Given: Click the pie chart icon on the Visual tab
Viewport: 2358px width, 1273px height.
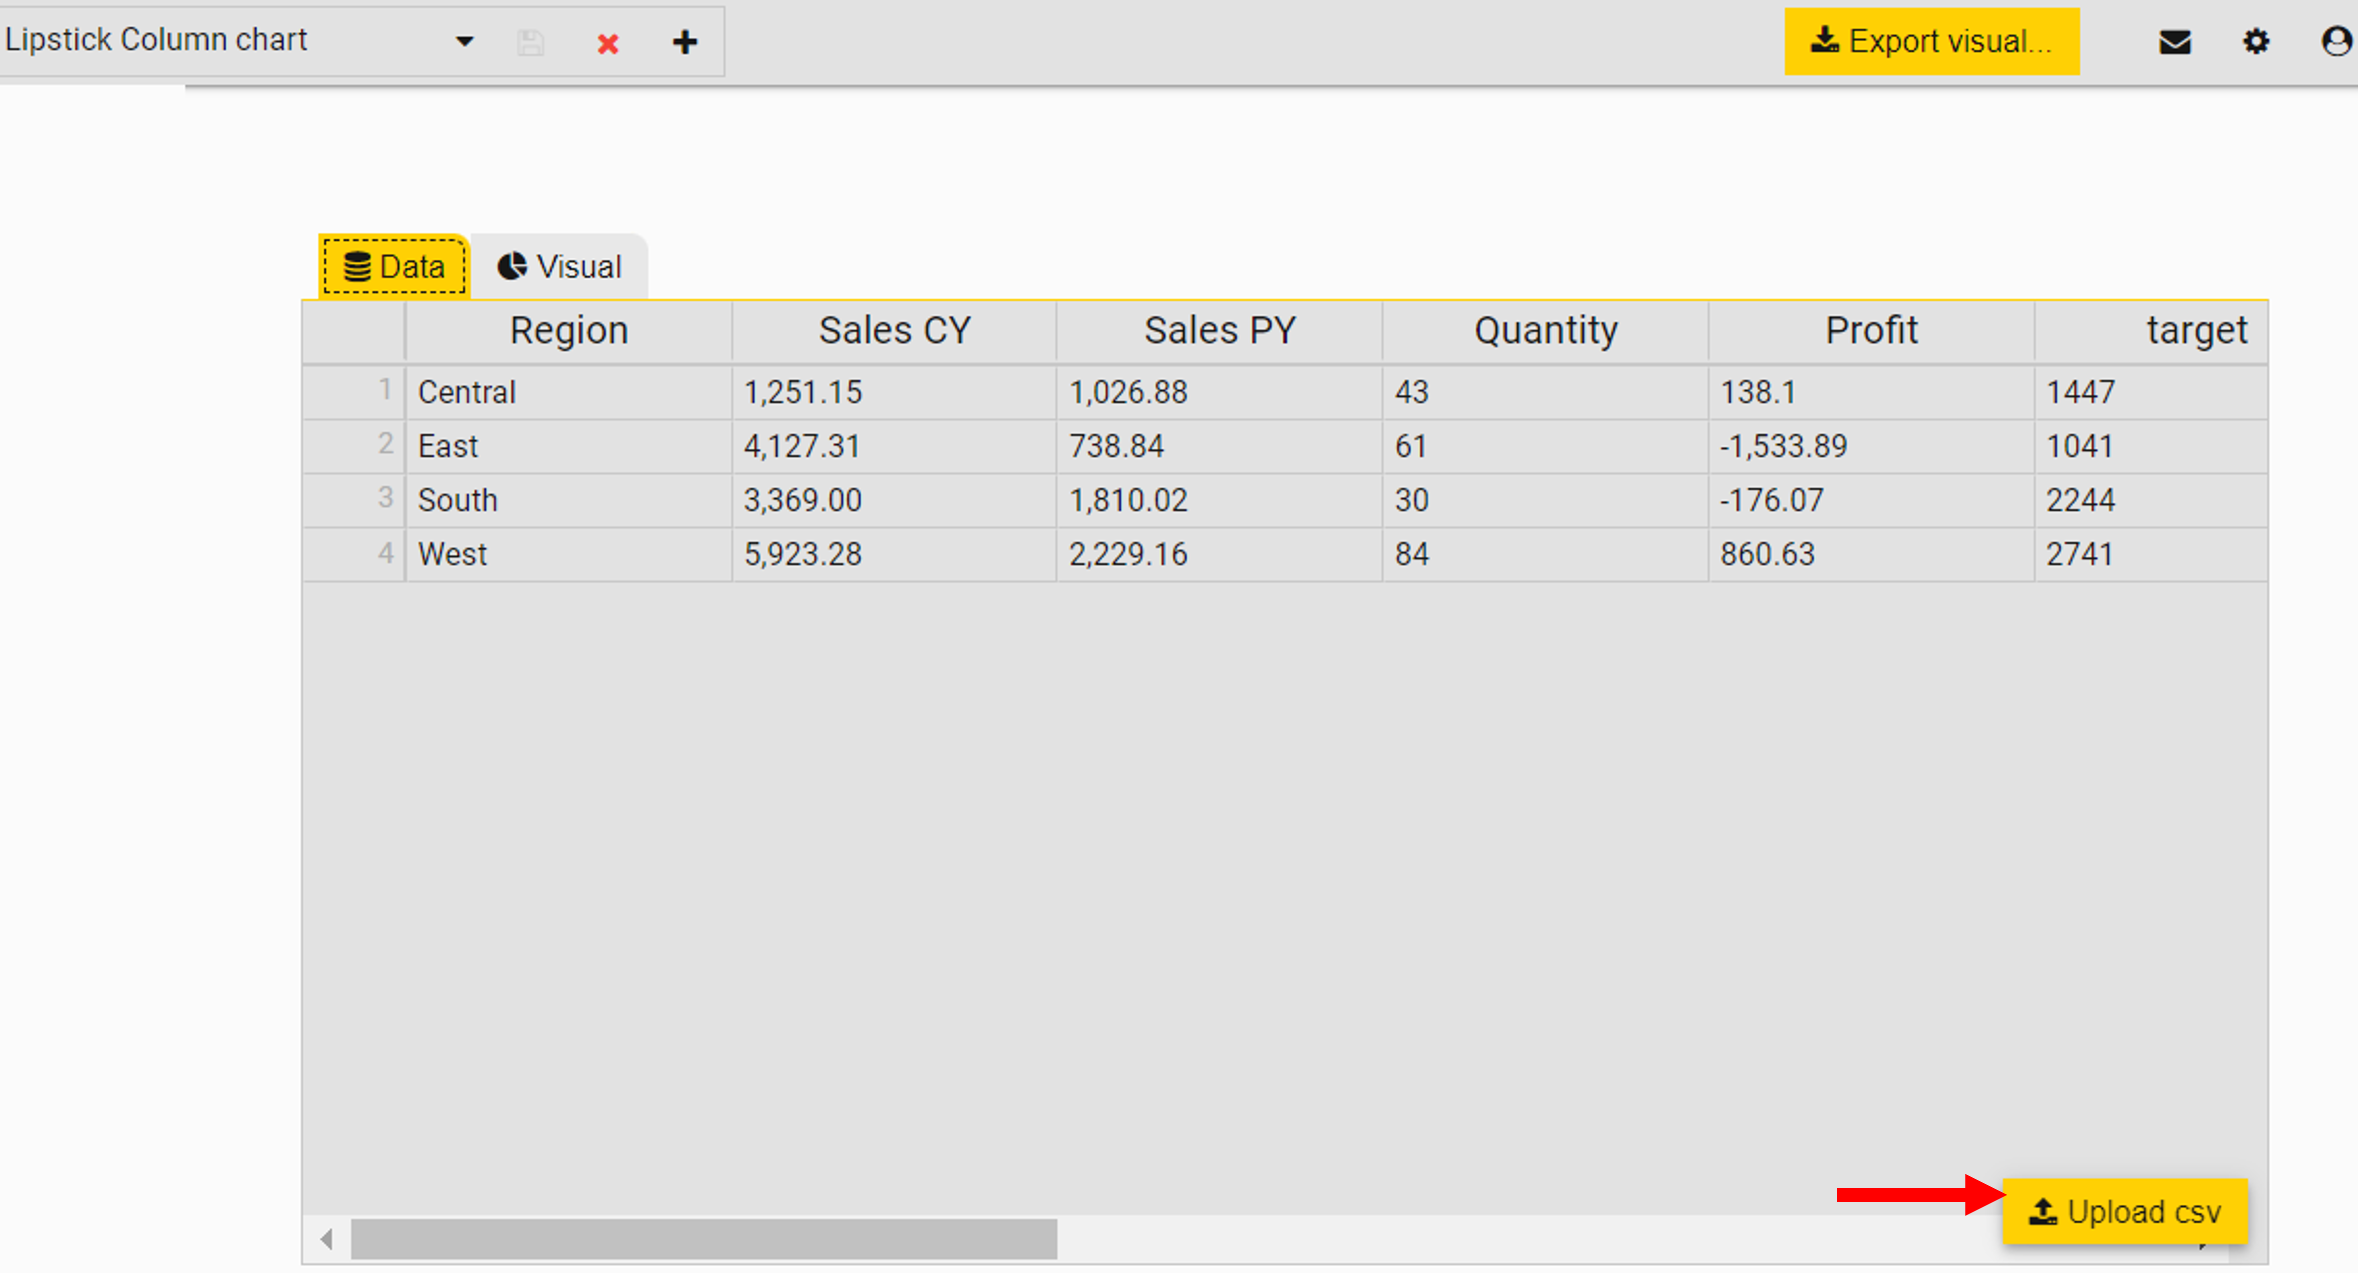Looking at the screenshot, I should (x=512, y=265).
